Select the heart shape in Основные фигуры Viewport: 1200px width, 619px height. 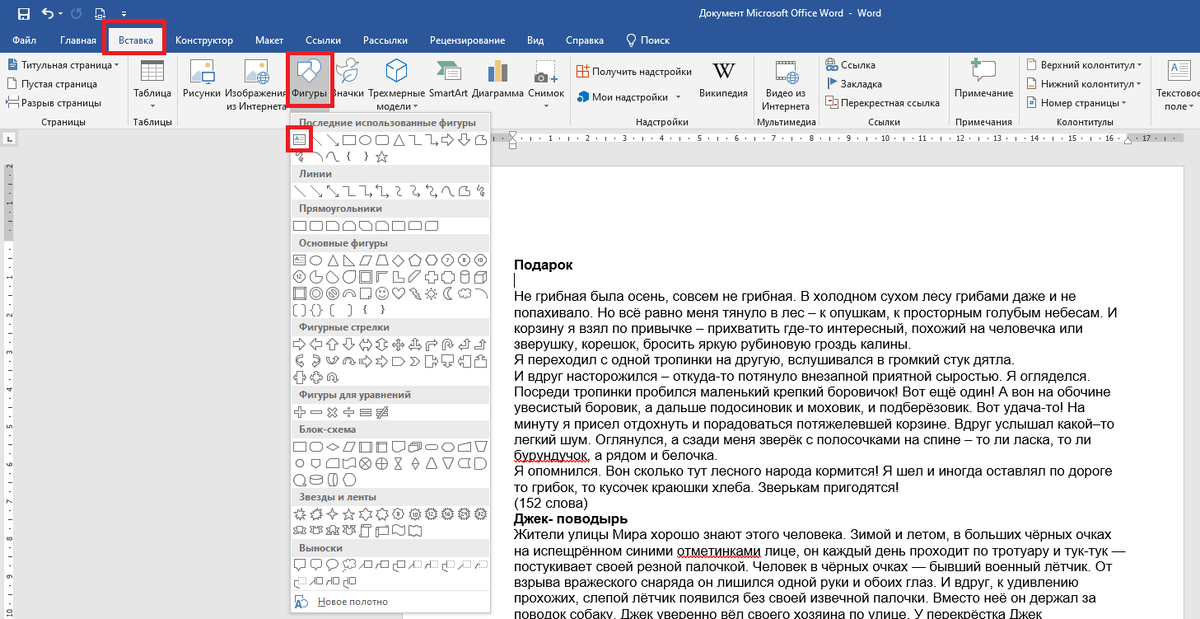(398, 293)
